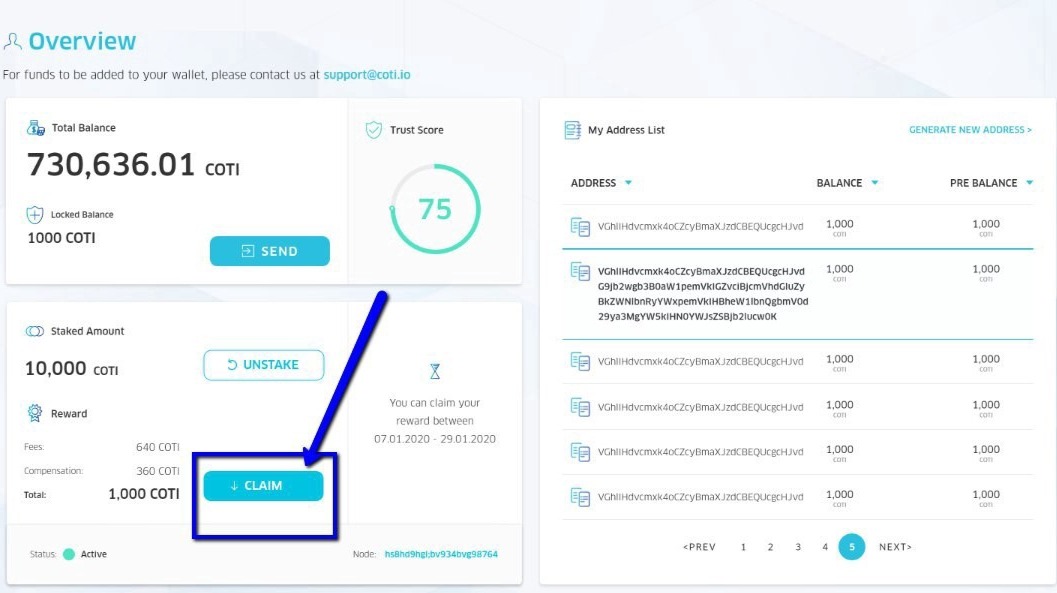Click the Trust Score shield icon

pos(374,130)
